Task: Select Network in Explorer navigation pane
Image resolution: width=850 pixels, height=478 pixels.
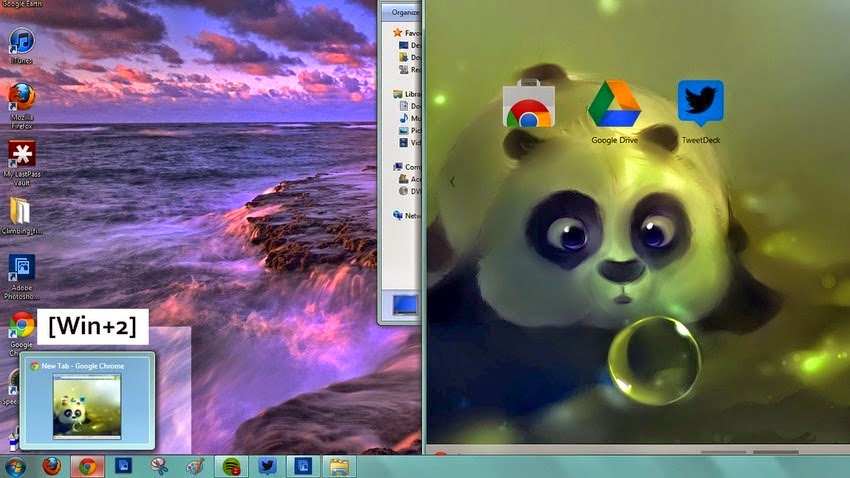Action: pos(407,215)
